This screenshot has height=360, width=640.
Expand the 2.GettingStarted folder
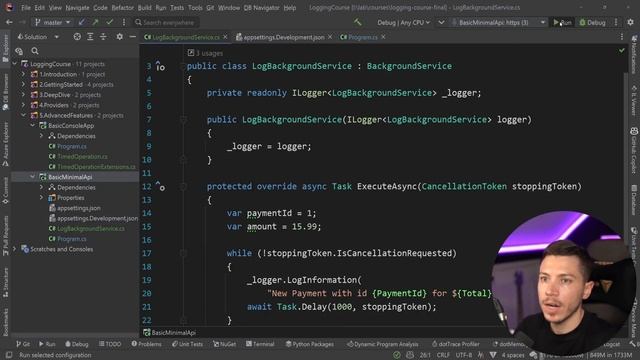[23, 84]
